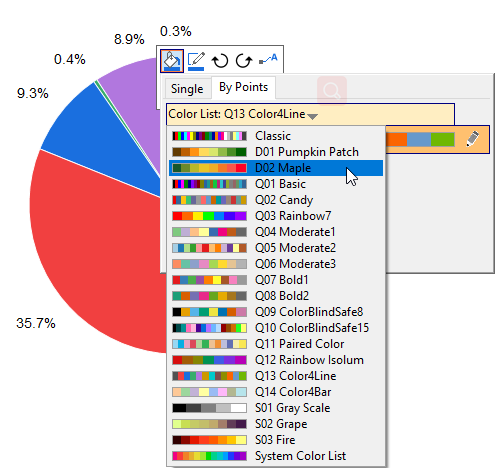This screenshot has width=496, height=468.
Task: Edit color list with pencil icon
Action: pos(473,139)
